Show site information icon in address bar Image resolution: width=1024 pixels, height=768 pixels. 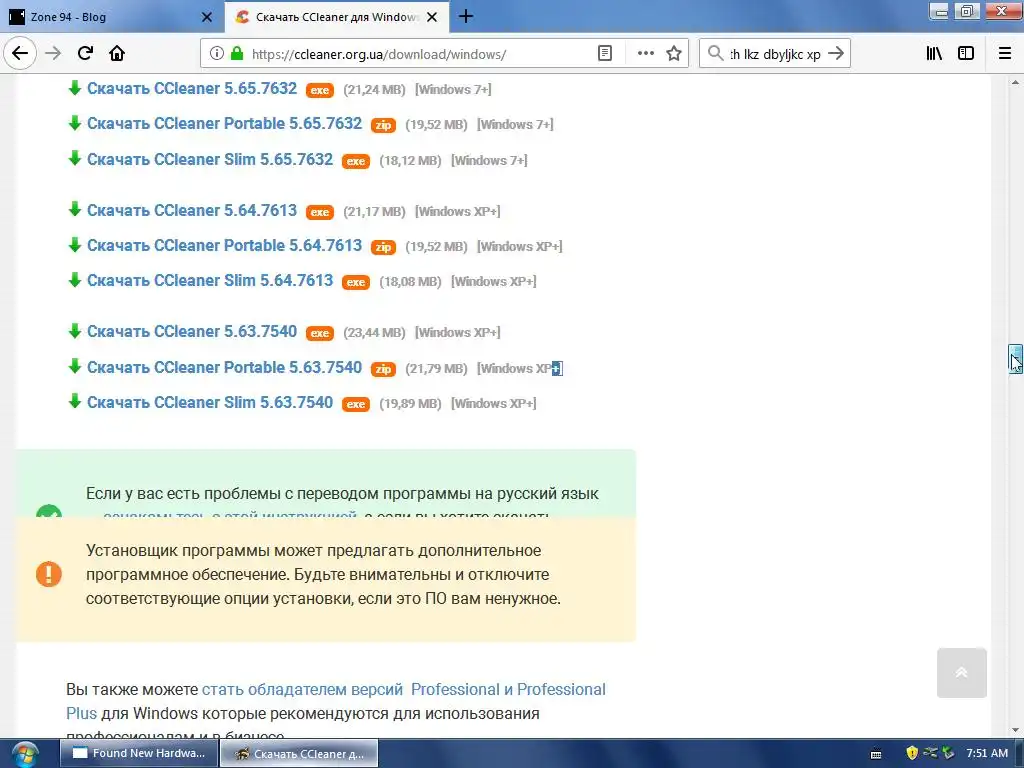click(216, 54)
